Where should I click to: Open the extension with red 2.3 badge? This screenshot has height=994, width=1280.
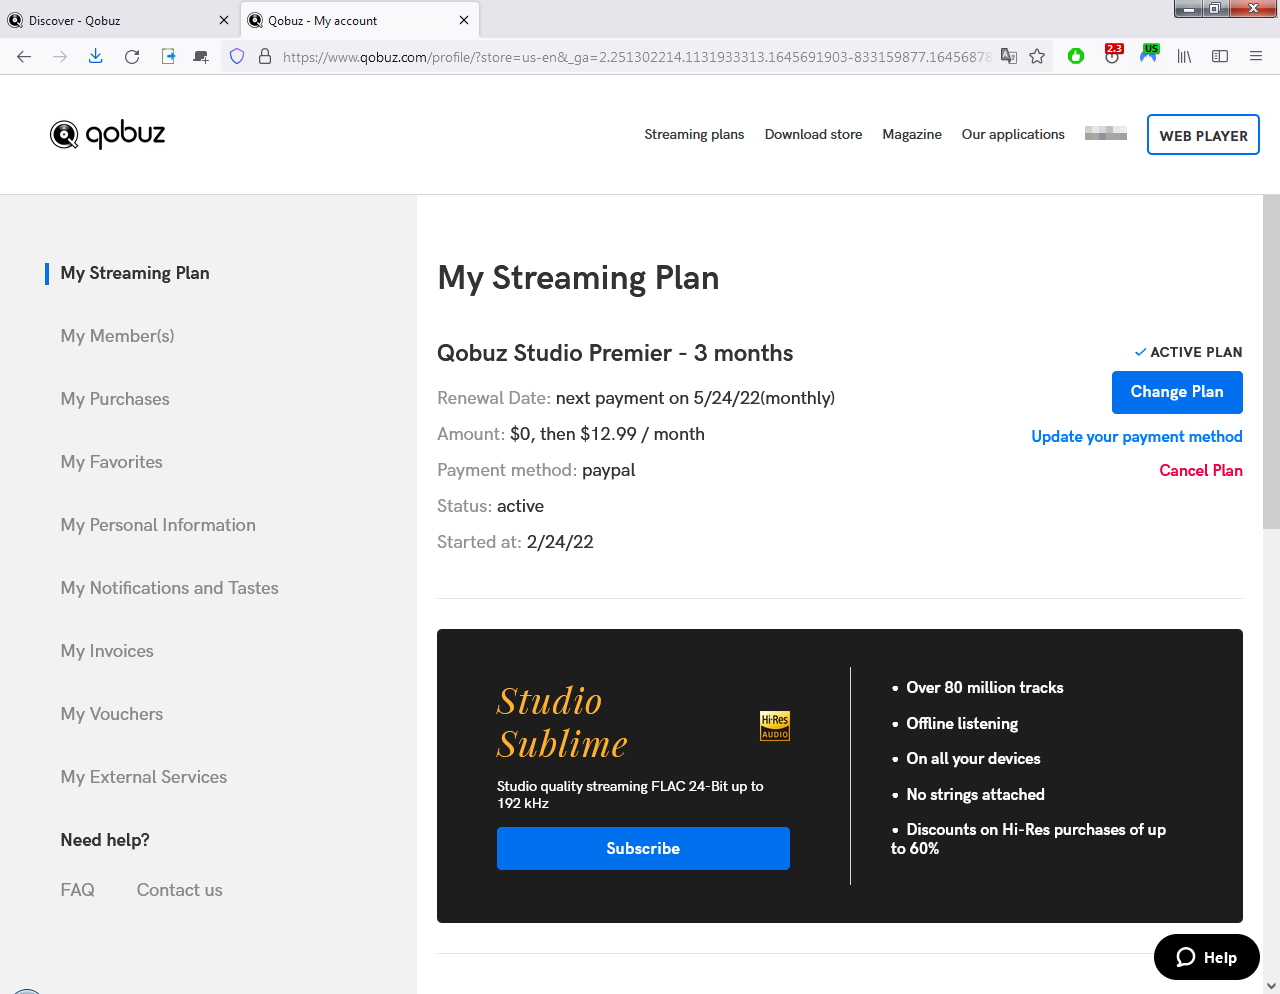1113,55
